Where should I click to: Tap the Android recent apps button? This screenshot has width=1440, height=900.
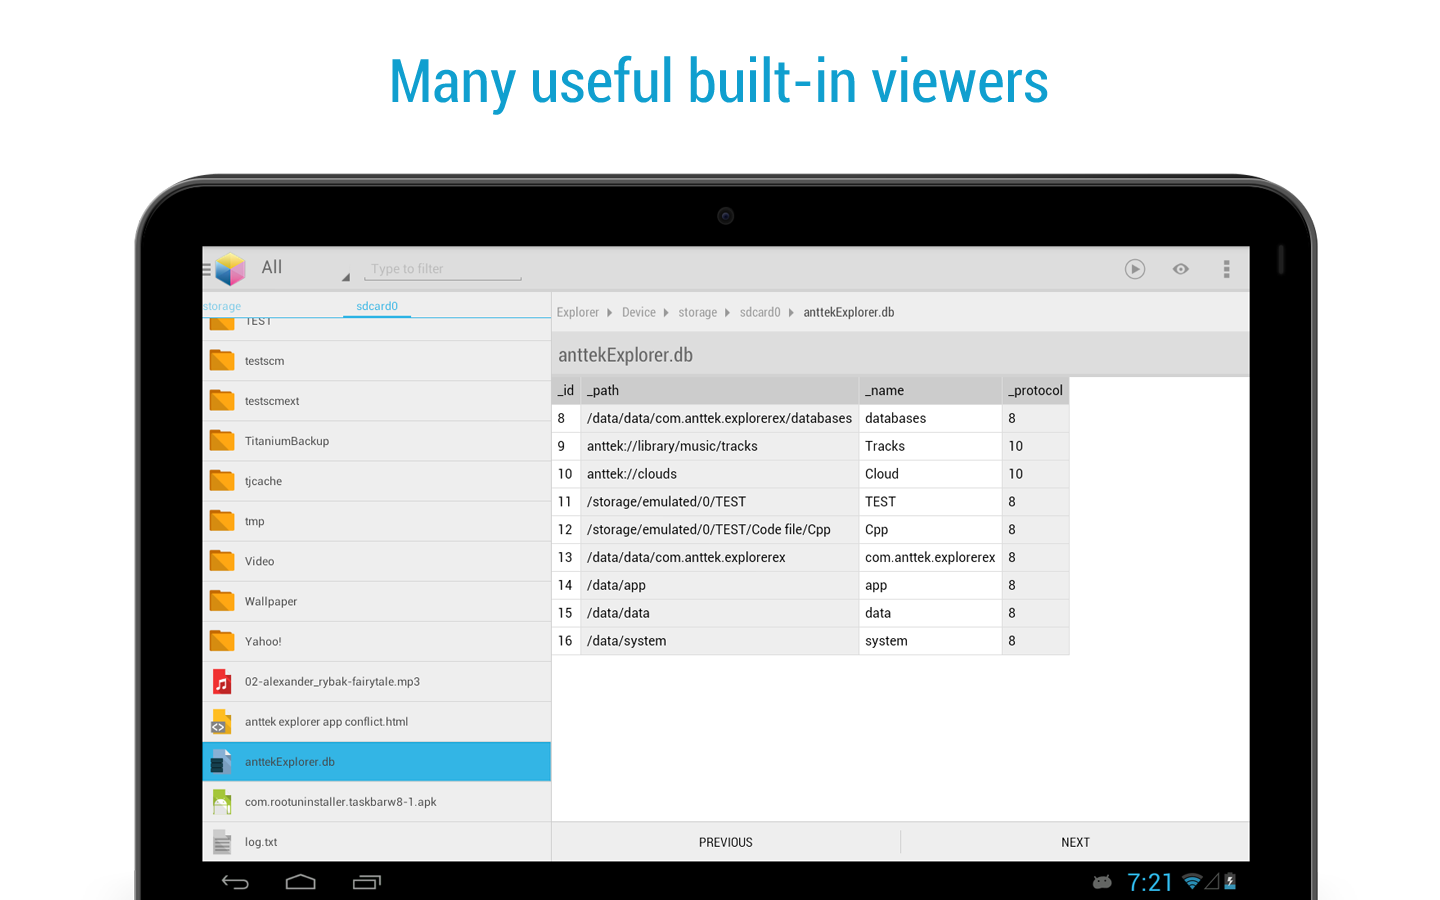pos(367,881)
